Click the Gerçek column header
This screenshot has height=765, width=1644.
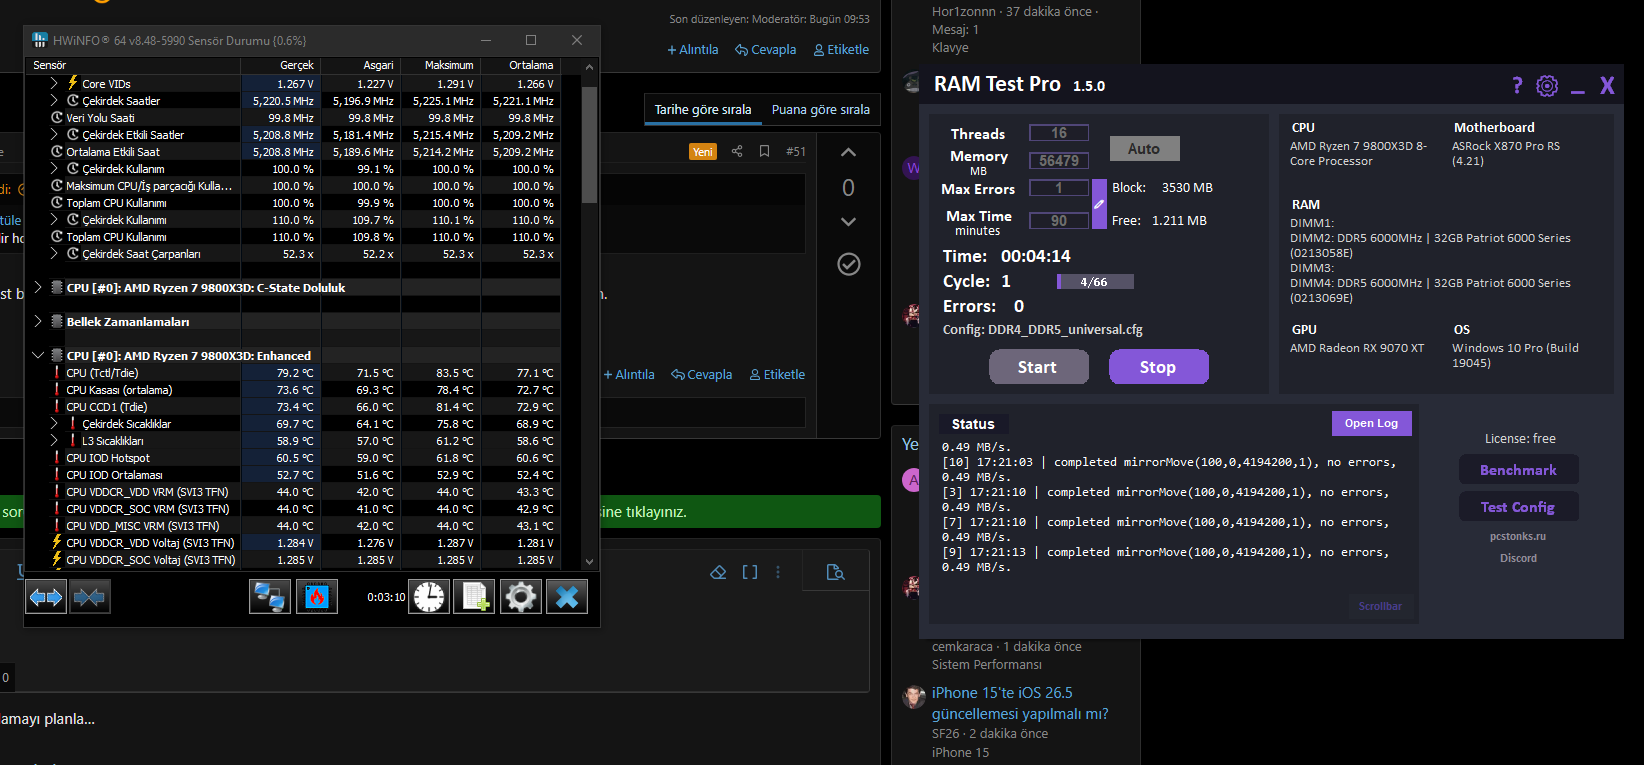pos(281,65)
